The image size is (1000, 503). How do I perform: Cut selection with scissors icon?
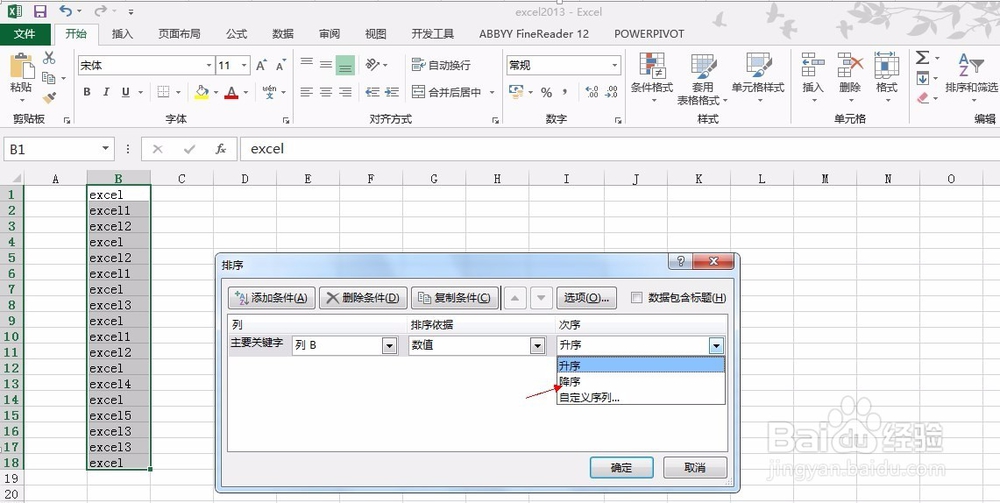[x=49, y=58]
